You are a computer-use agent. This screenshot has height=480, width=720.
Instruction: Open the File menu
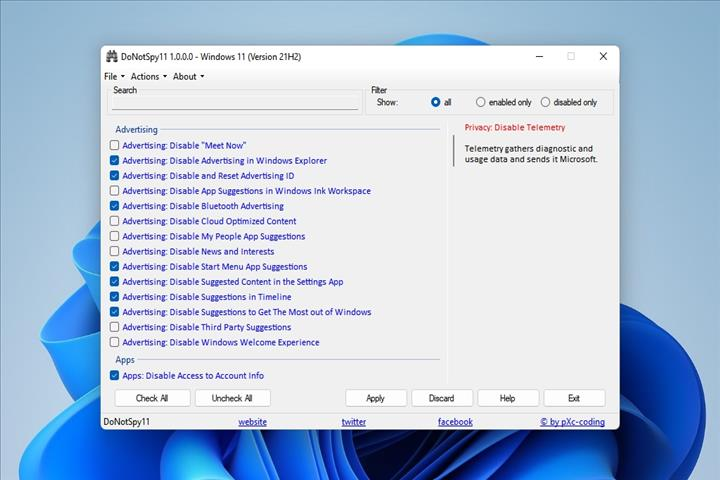(x=114, y=76)
